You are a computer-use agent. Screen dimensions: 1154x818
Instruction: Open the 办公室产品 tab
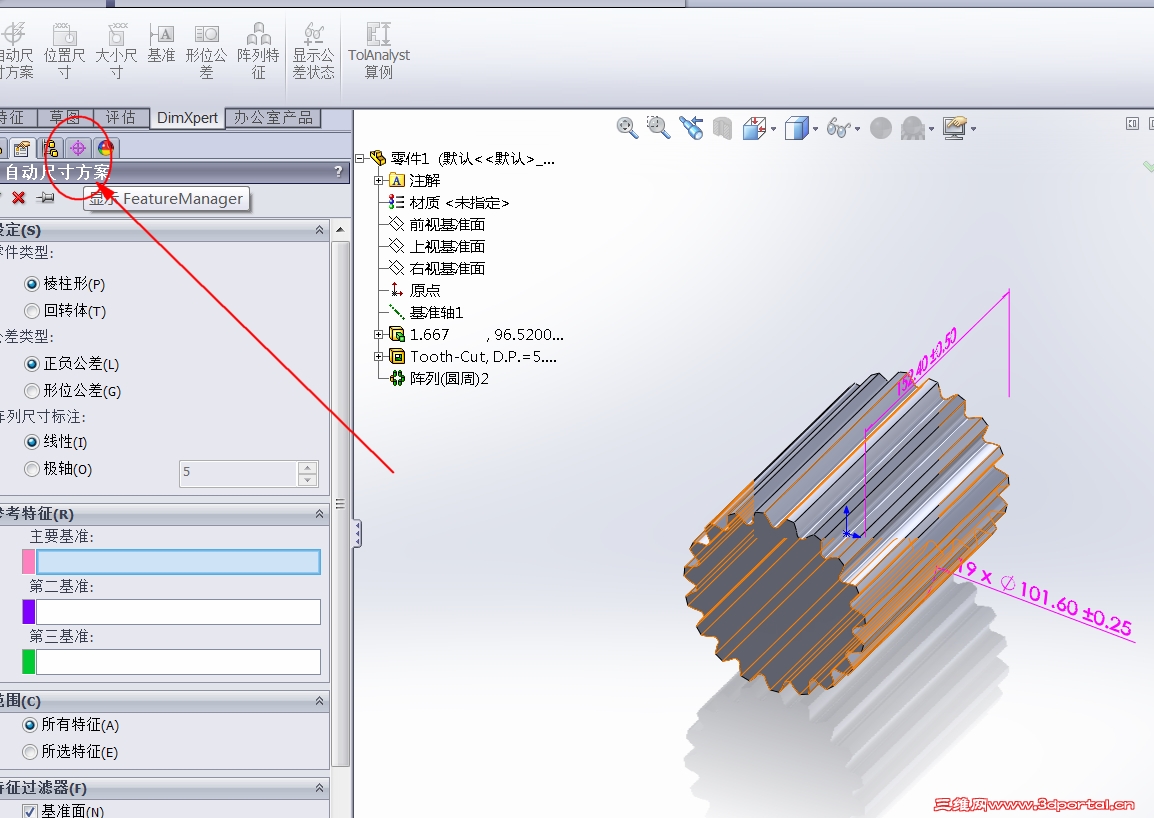pos(273,118)
